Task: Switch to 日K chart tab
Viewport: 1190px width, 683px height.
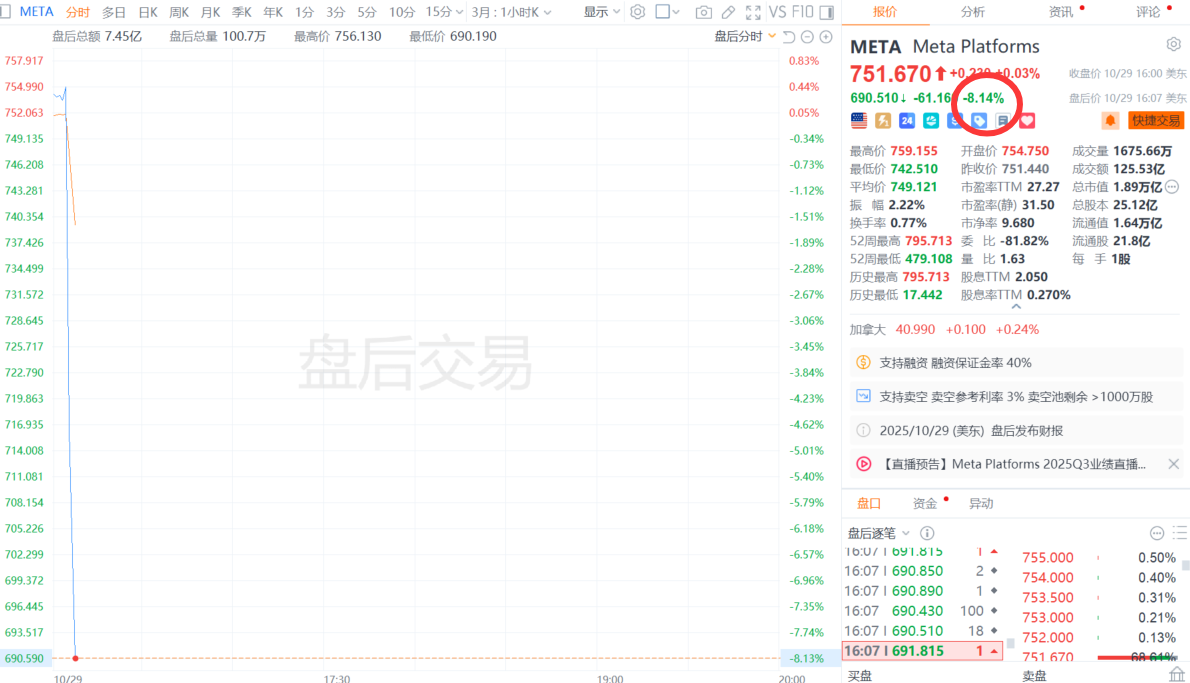Action: click(x=148, y=12)
